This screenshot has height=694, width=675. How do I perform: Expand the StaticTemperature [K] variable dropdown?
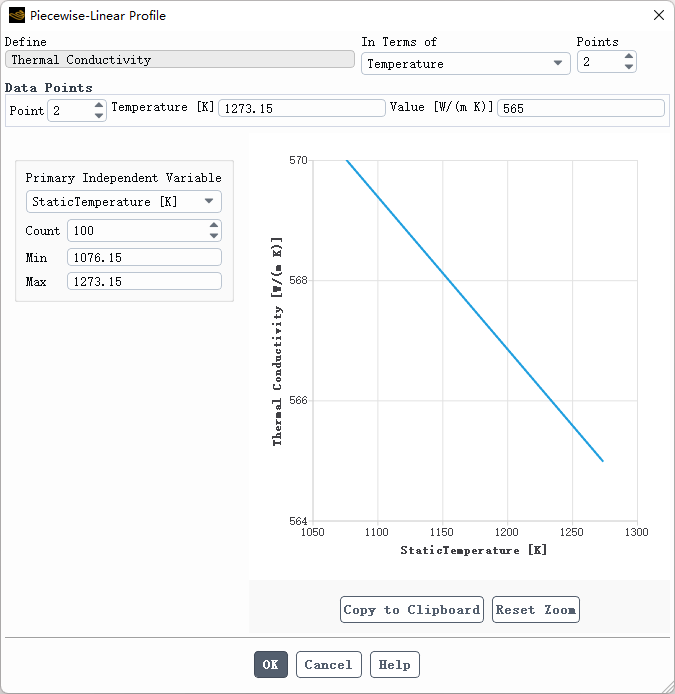click(124, 201)
